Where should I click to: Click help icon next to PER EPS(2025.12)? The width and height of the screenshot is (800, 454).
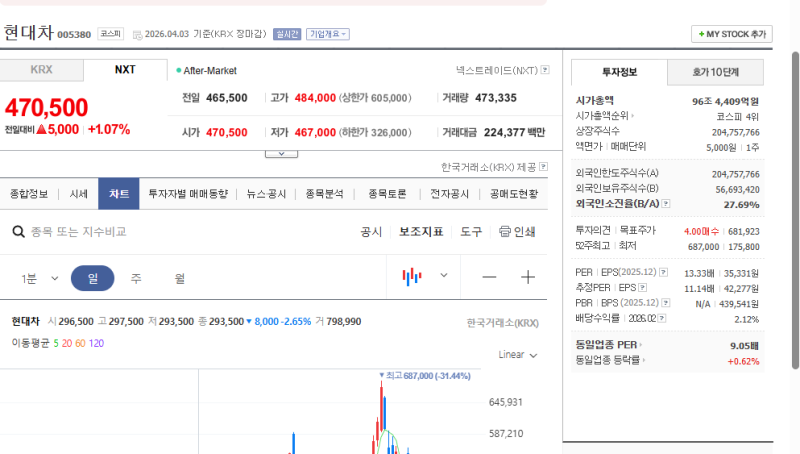(663, 272)
